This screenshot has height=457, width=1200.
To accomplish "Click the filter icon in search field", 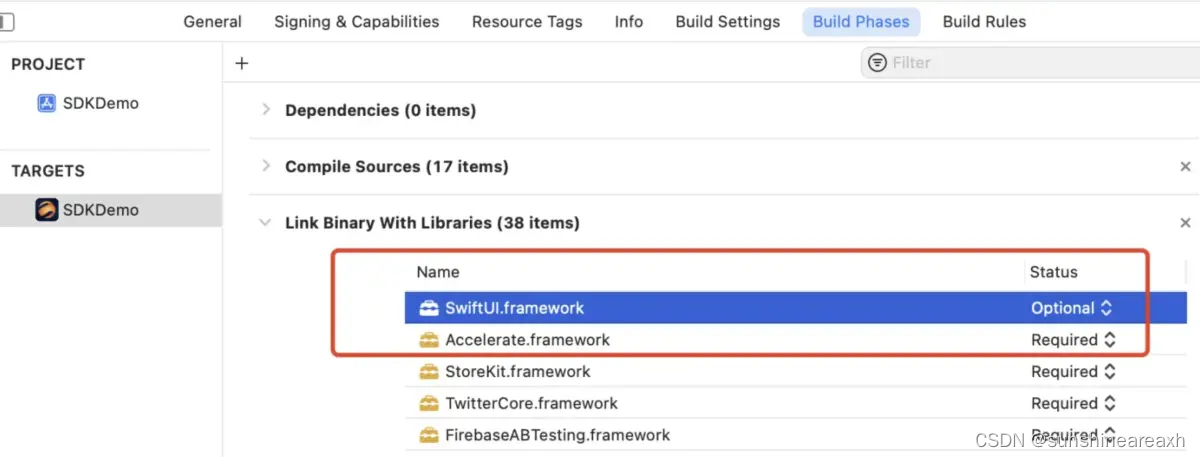I will (x=877, y=63).
